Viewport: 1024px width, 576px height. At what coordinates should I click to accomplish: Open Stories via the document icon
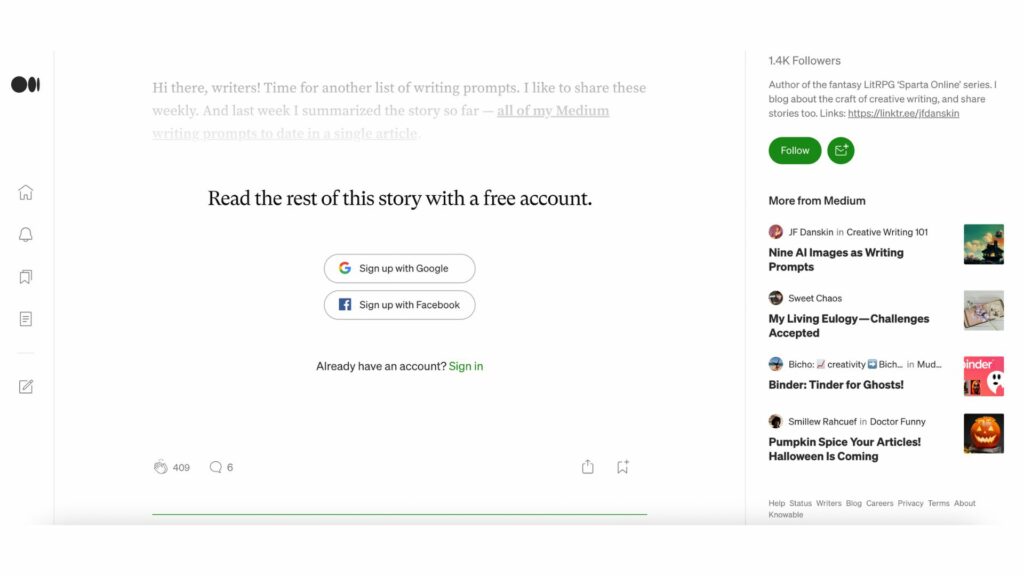pos(25,318)
